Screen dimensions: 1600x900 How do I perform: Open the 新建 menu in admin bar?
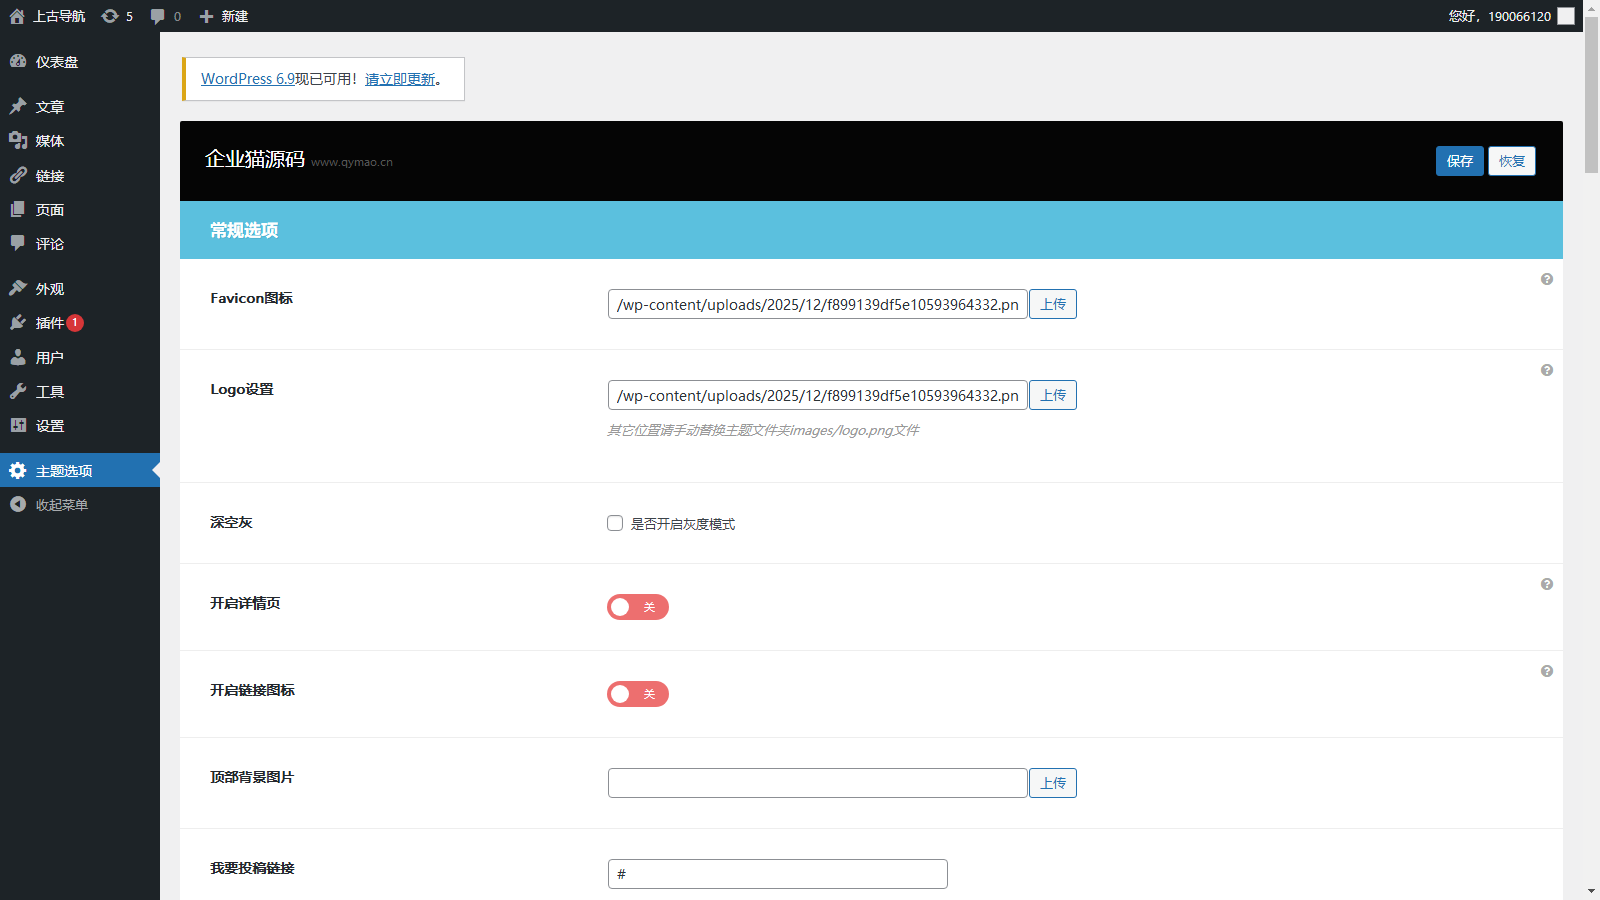point(224,16)
